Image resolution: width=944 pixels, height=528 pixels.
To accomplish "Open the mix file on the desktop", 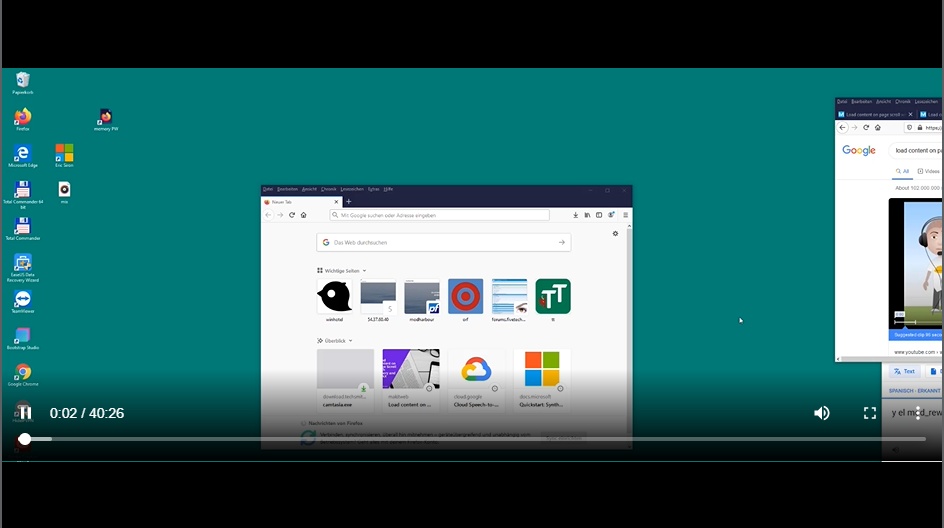I will (x=64, y=193).
